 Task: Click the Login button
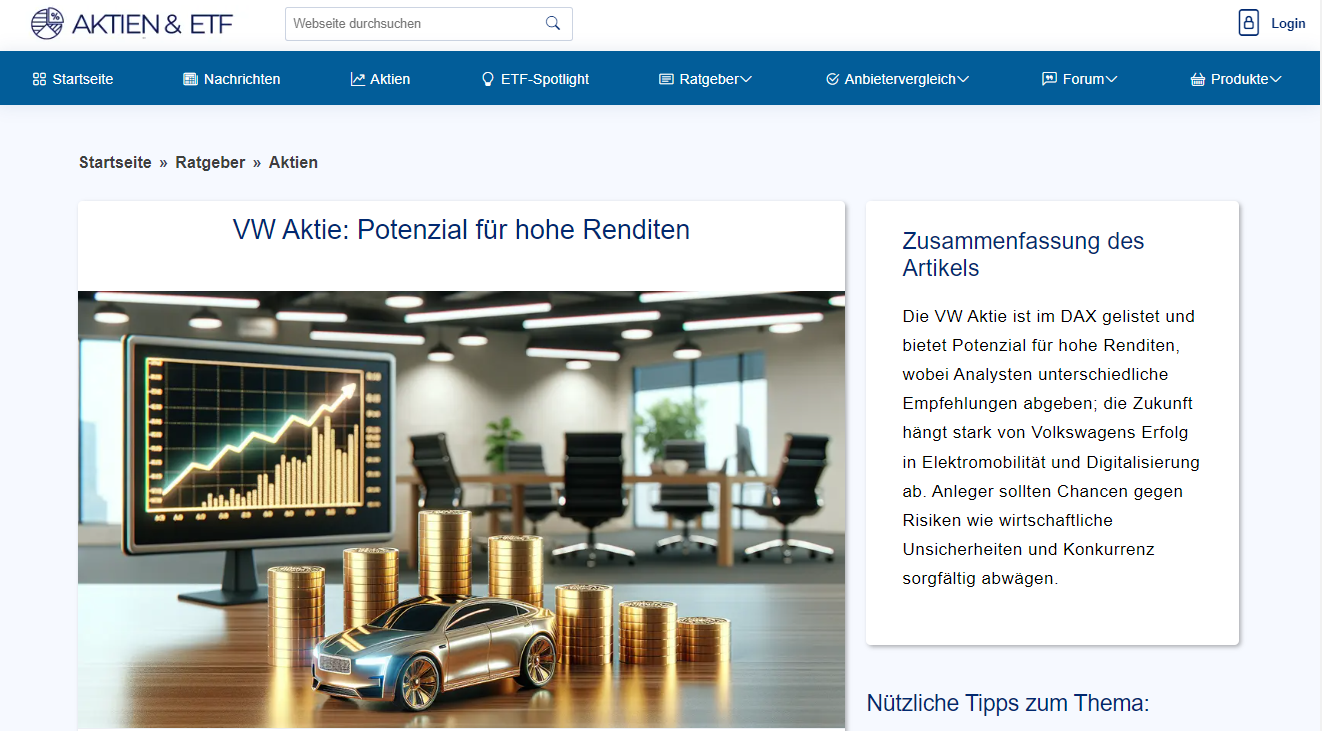tap(1288, 22)
